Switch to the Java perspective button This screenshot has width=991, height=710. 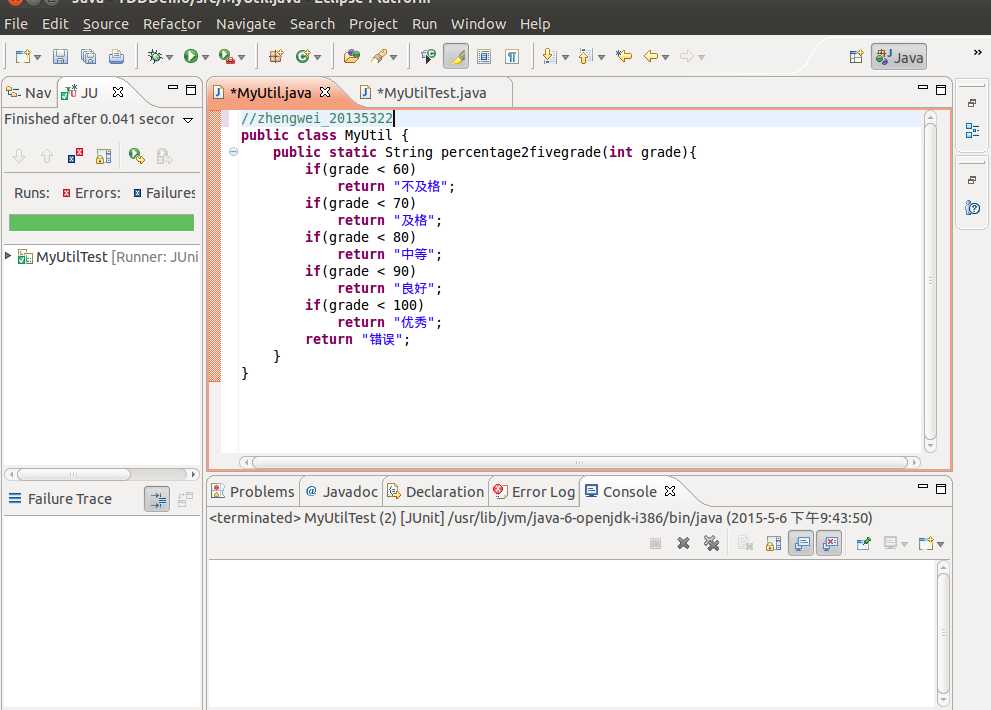(899, 57)
